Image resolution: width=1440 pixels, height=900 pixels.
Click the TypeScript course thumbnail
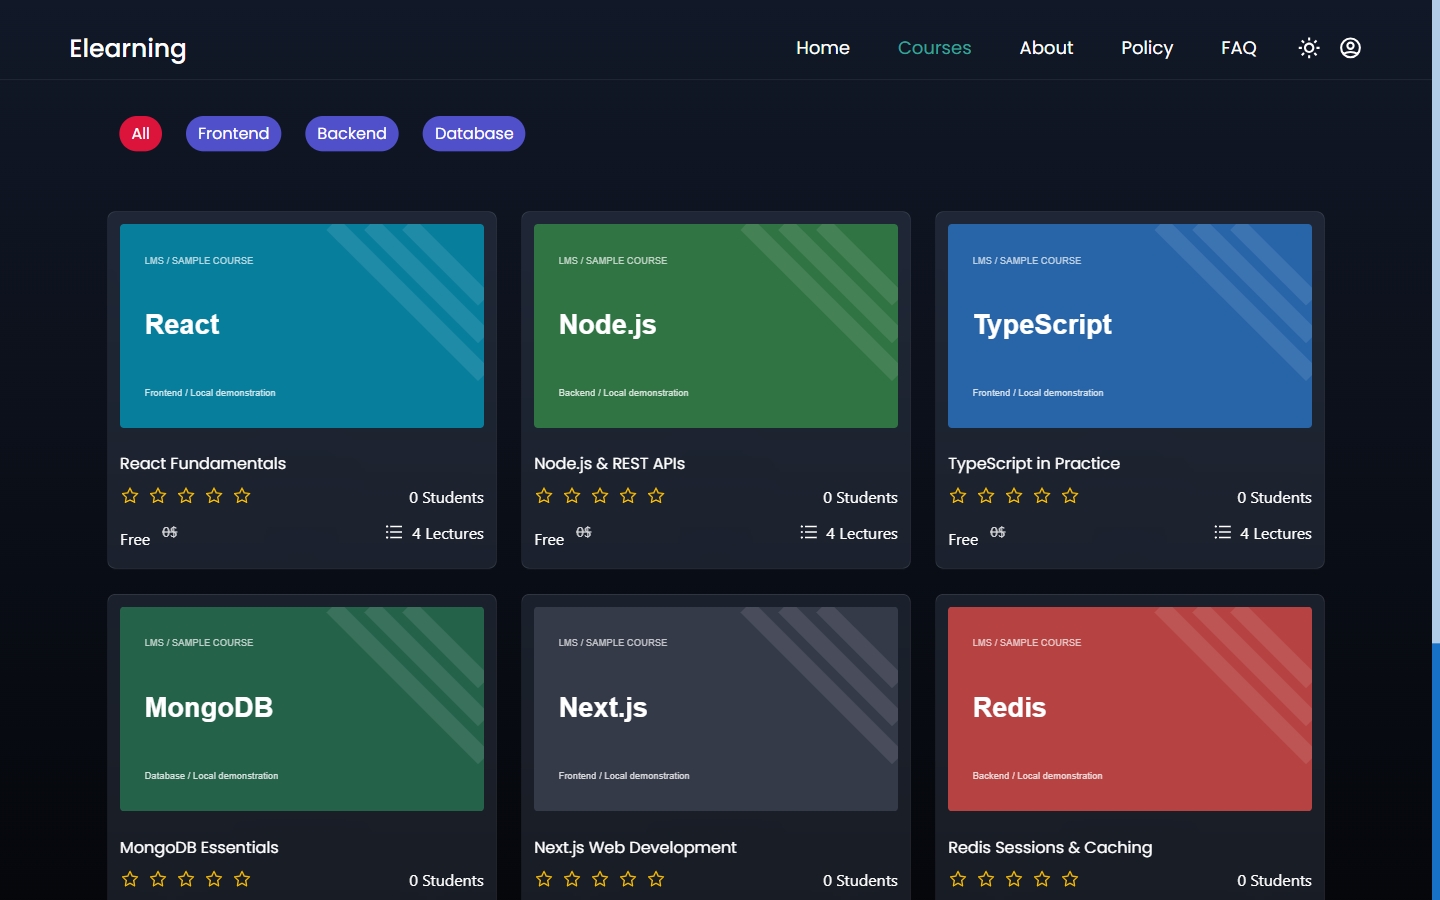1130,326
